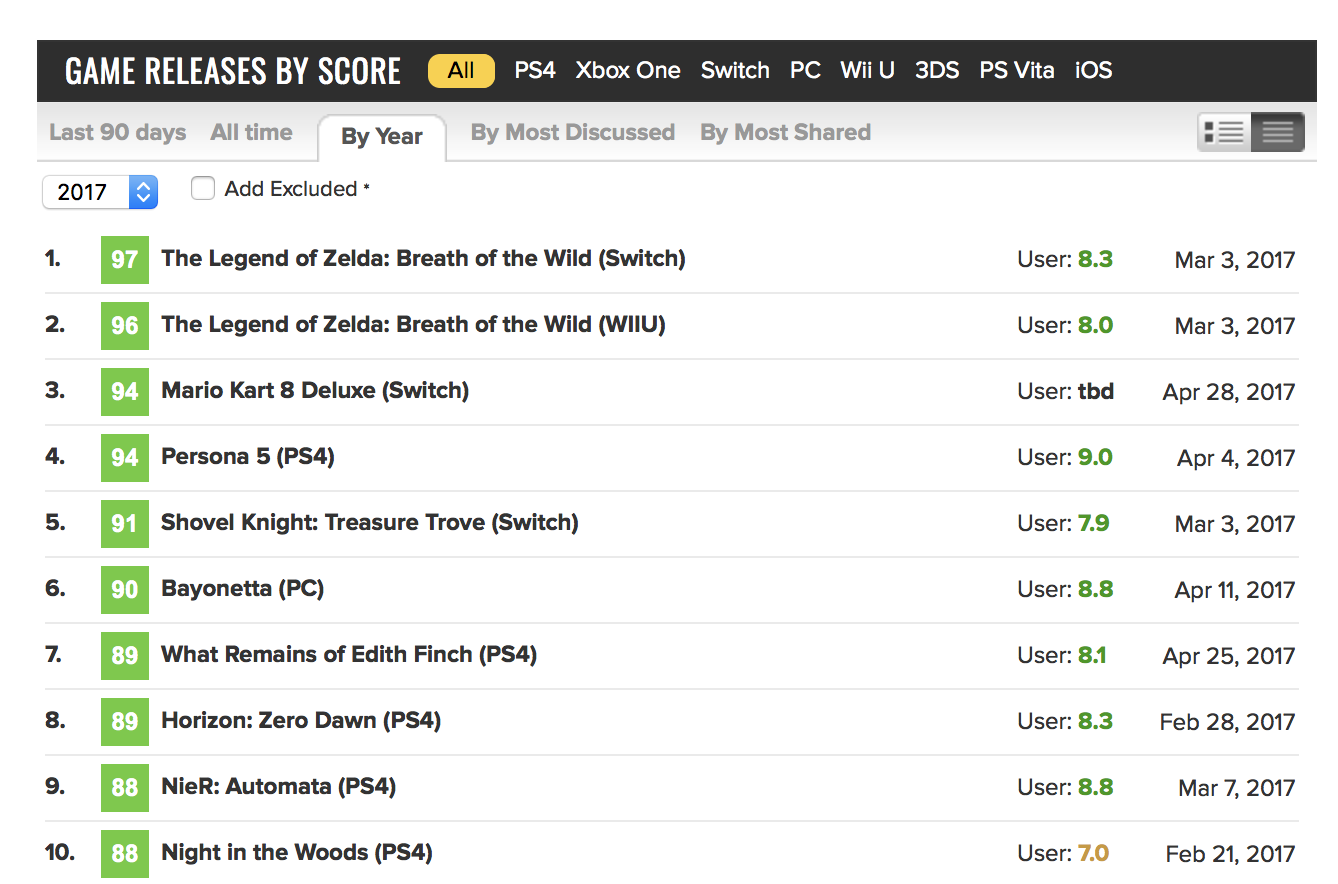The image size is (1338, 884).
Task: Toggle the Add Excluded checkbox
Action: coord(203,188)
